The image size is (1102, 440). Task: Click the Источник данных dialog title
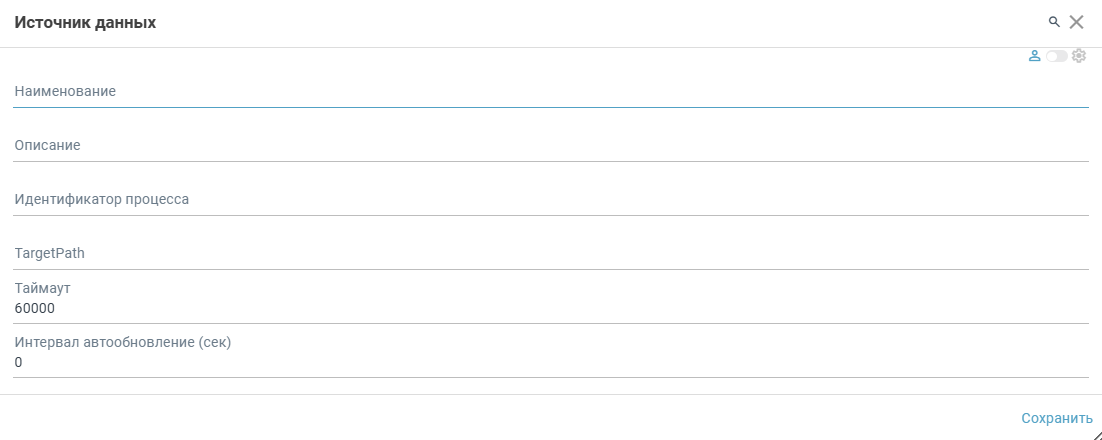click(x=85, y=22)
